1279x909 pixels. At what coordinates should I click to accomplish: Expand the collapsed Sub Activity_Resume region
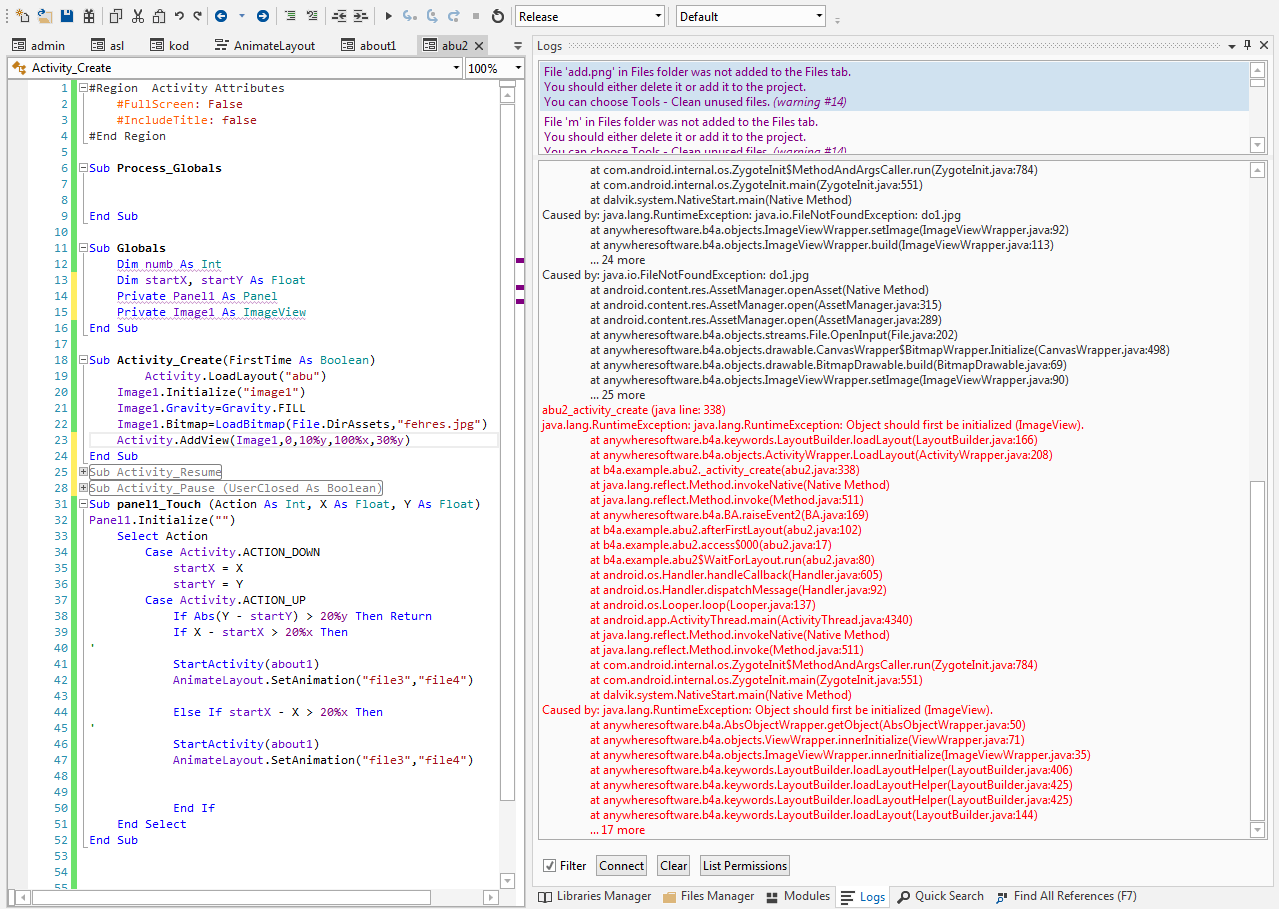(83, 472)
